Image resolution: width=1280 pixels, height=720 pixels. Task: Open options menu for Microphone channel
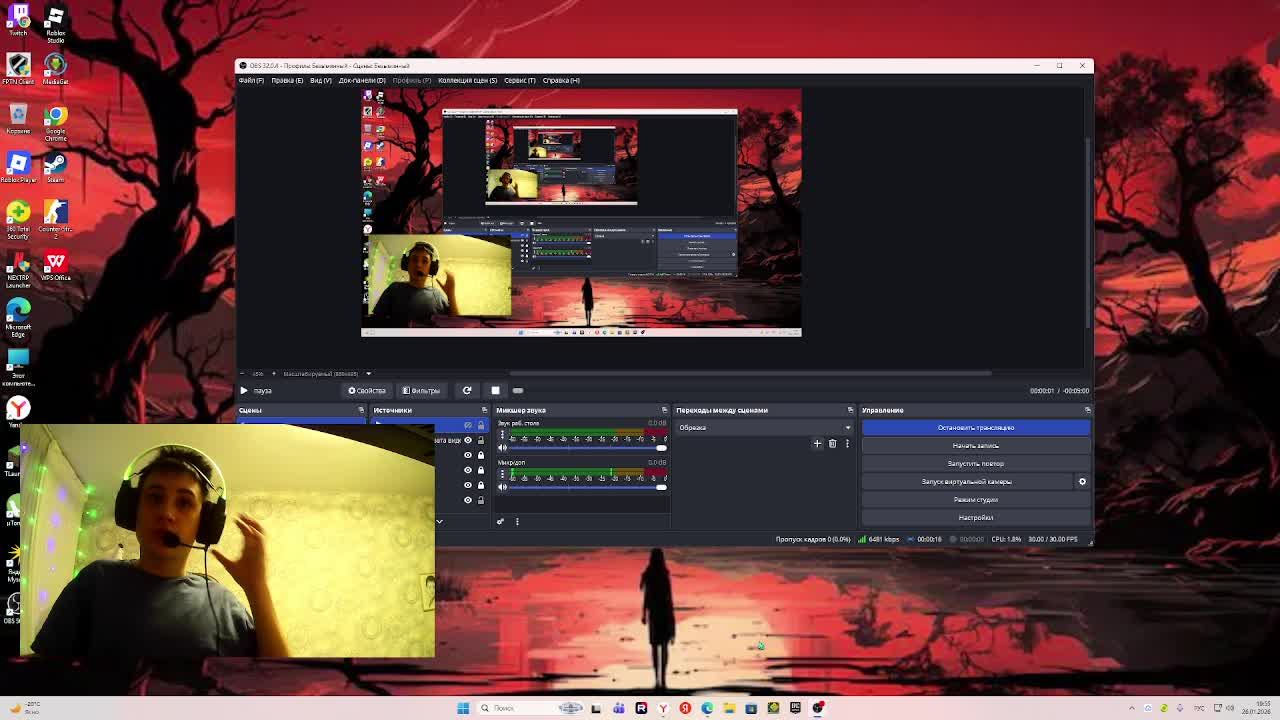(x=502, y=473)
